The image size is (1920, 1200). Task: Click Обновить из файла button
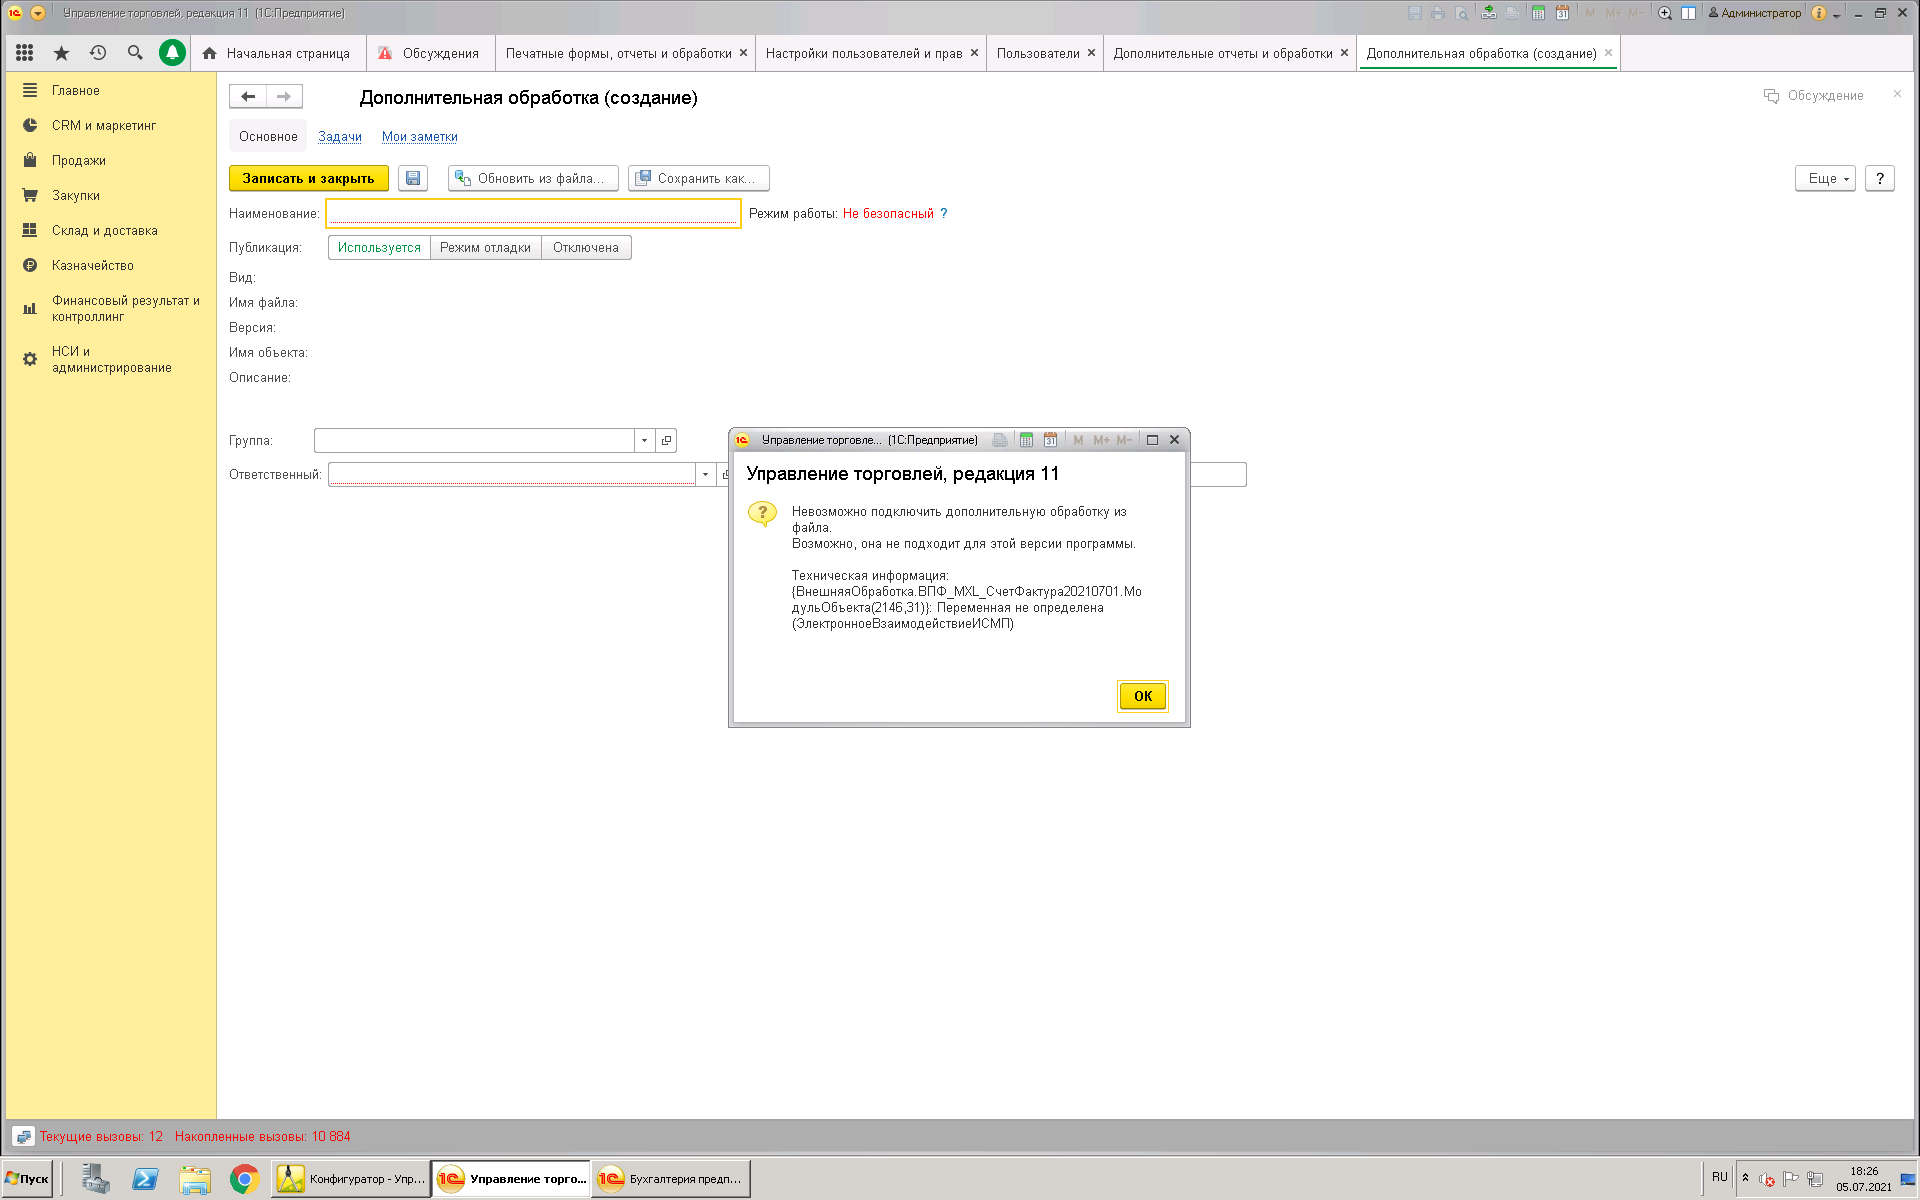(x=533, y=178)
